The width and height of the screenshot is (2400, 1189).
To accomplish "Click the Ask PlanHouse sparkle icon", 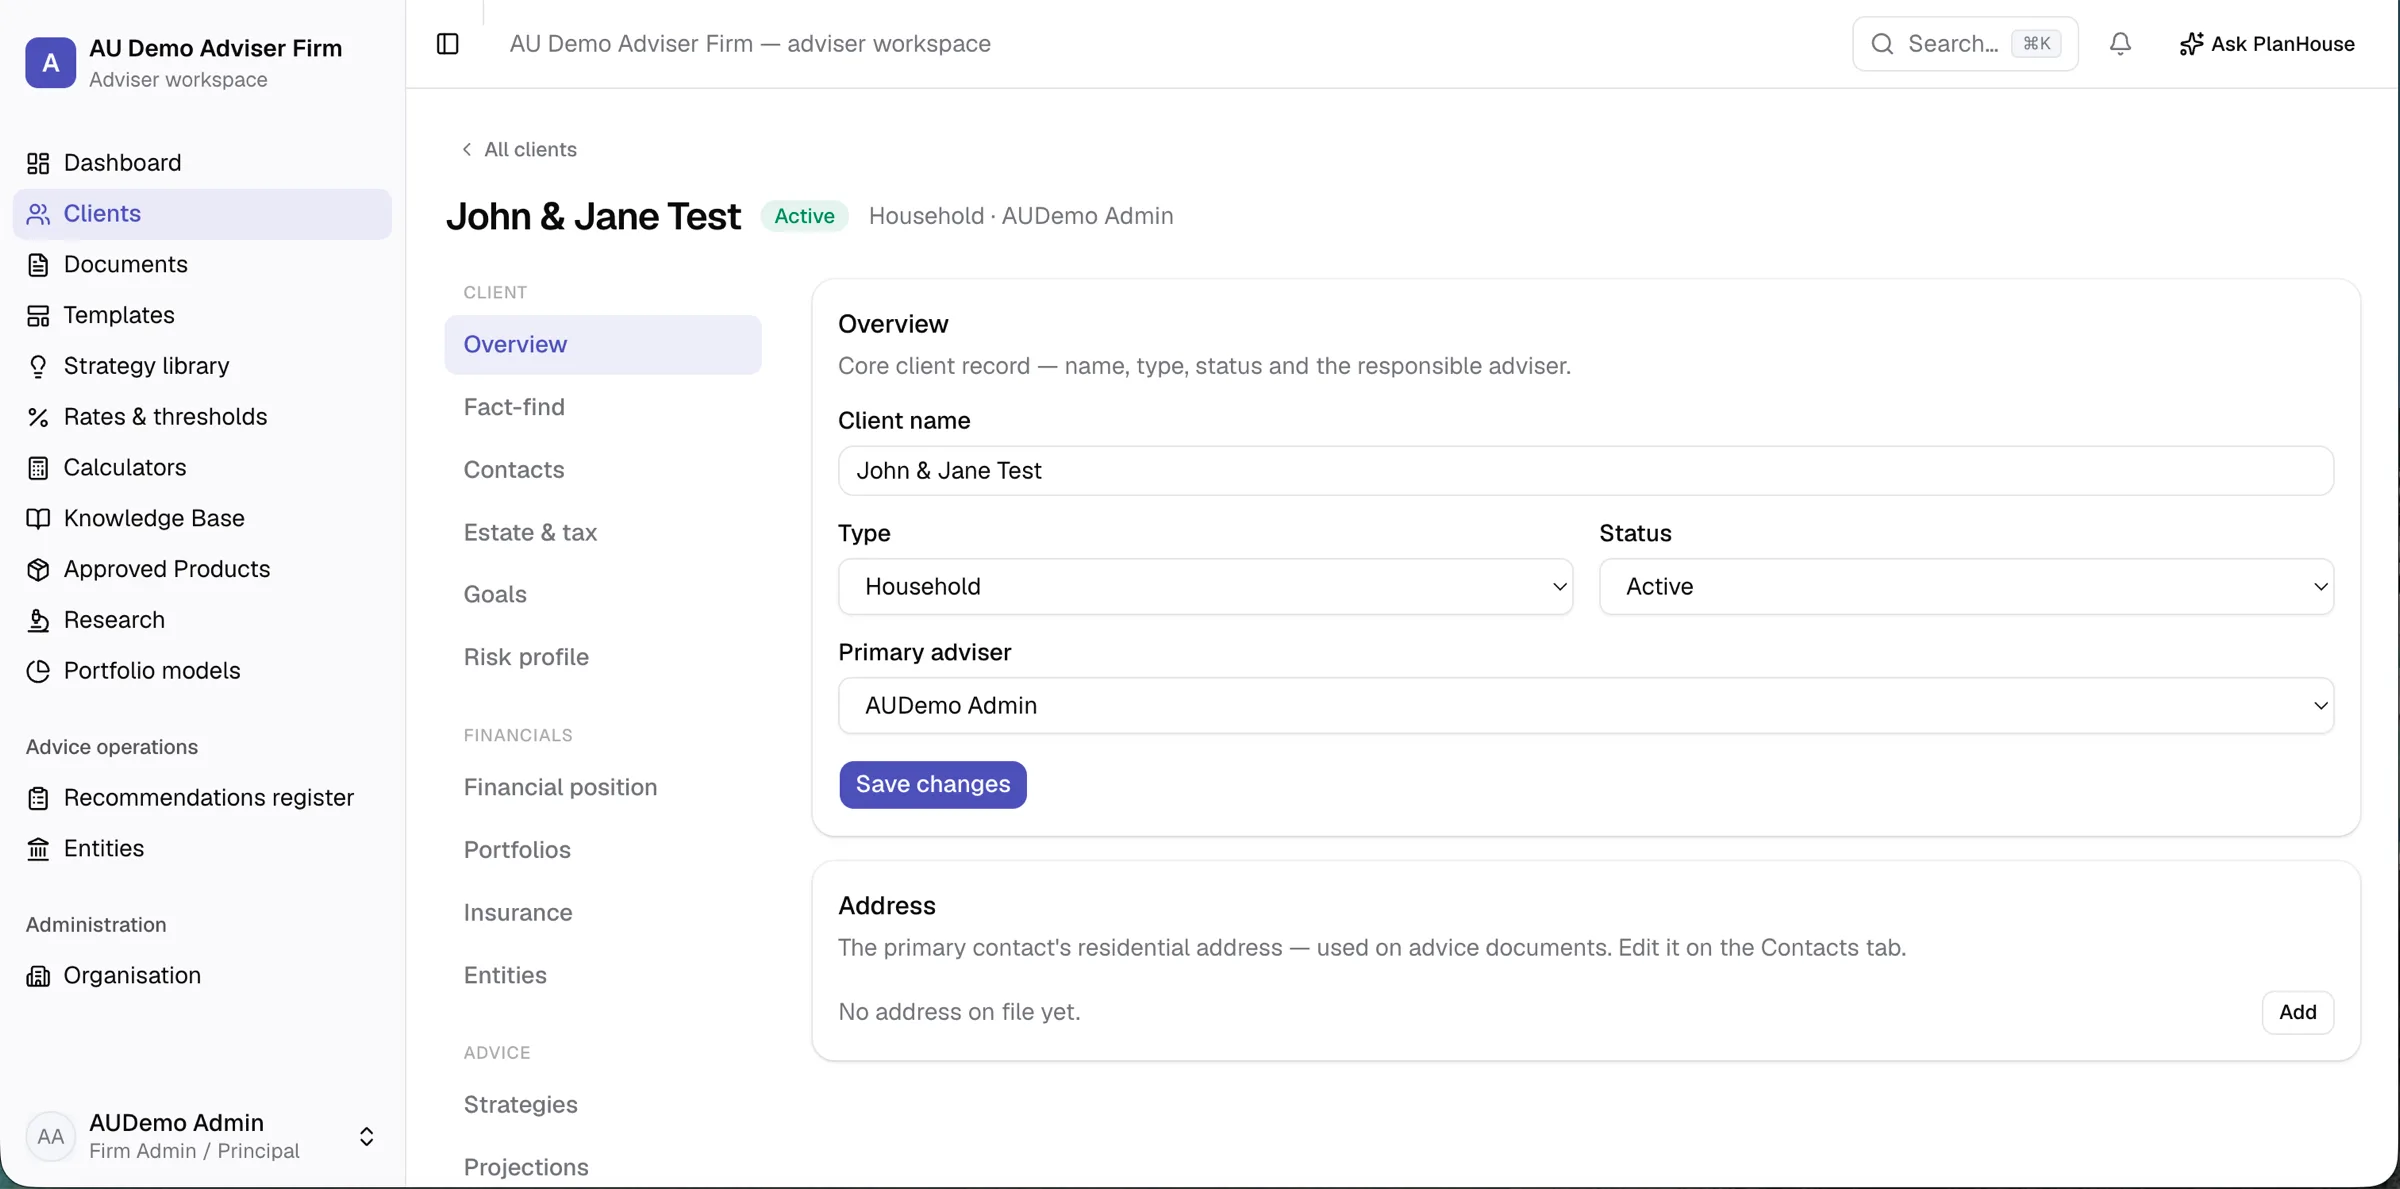I will 2191,44.
